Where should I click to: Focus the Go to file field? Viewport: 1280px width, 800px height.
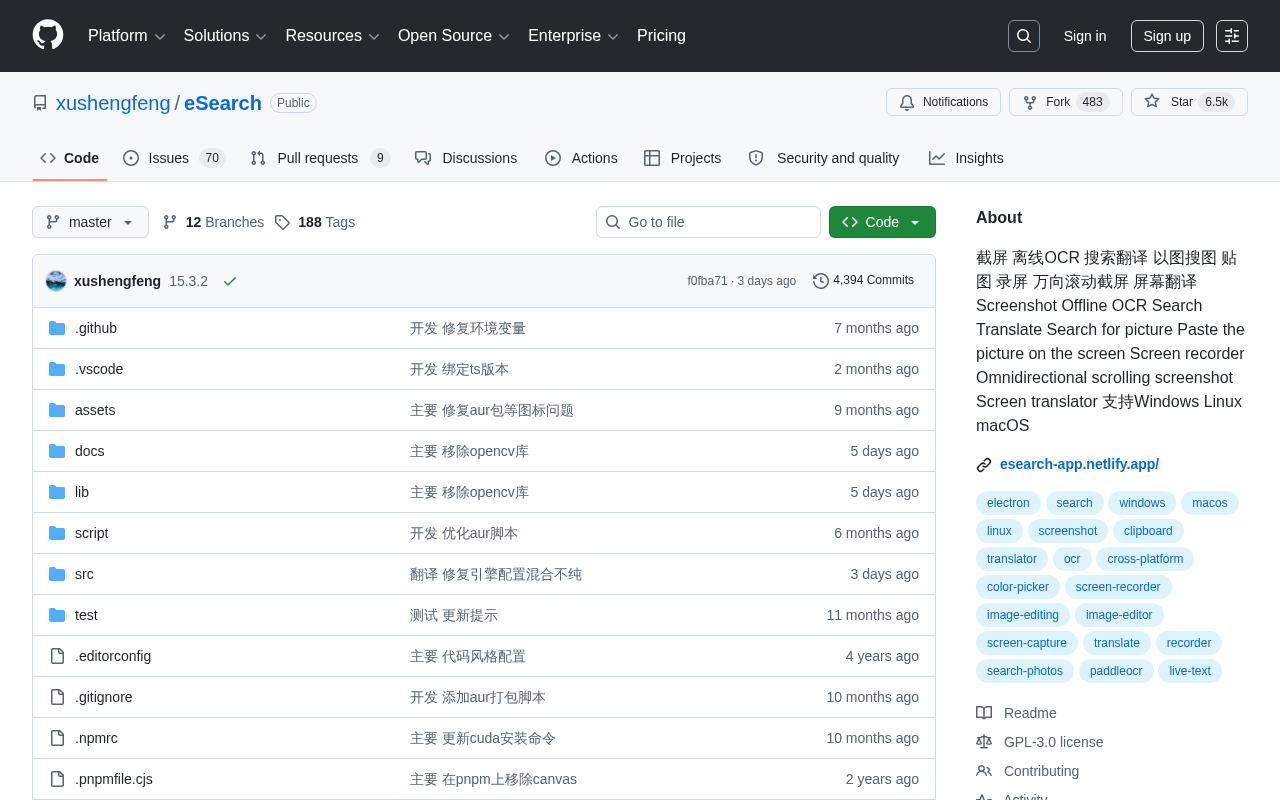click(708, 222)
